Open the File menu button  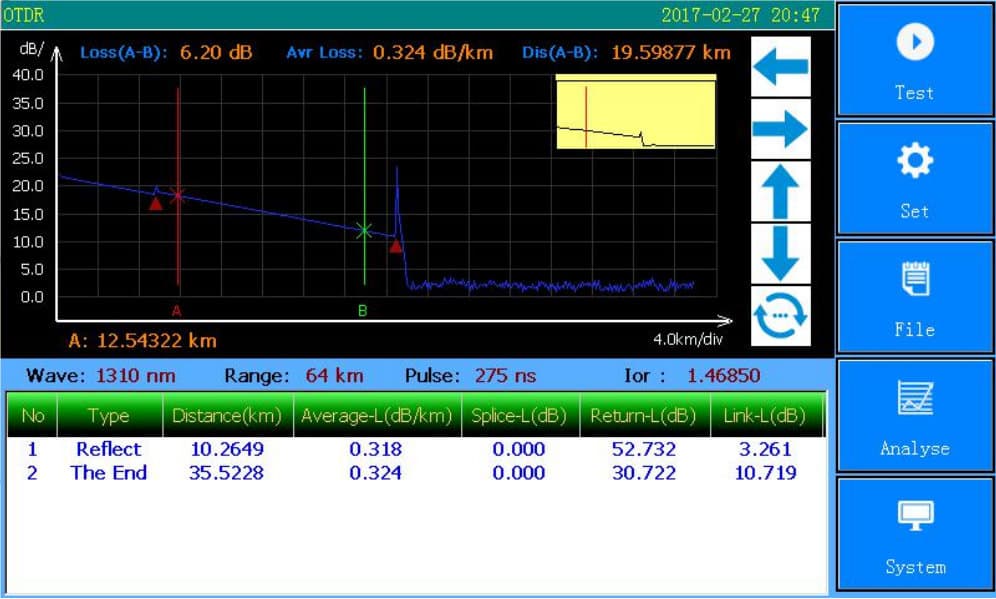[x=915, y=297]
